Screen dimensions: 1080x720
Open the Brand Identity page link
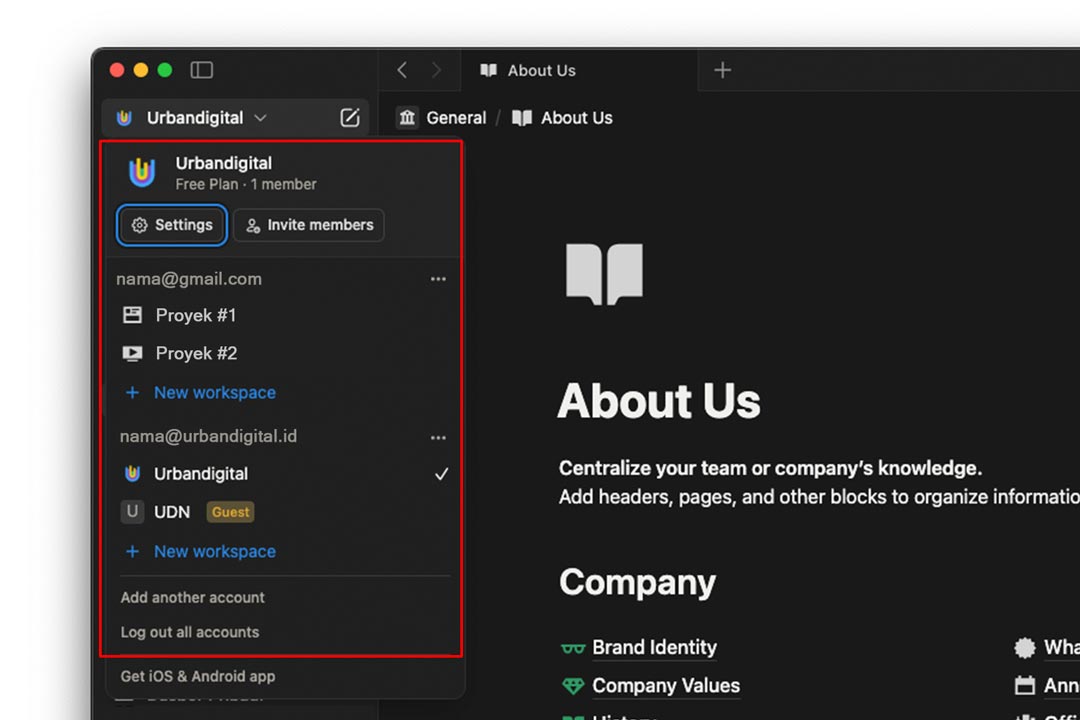pyautogui.click(x=654, y=648)
